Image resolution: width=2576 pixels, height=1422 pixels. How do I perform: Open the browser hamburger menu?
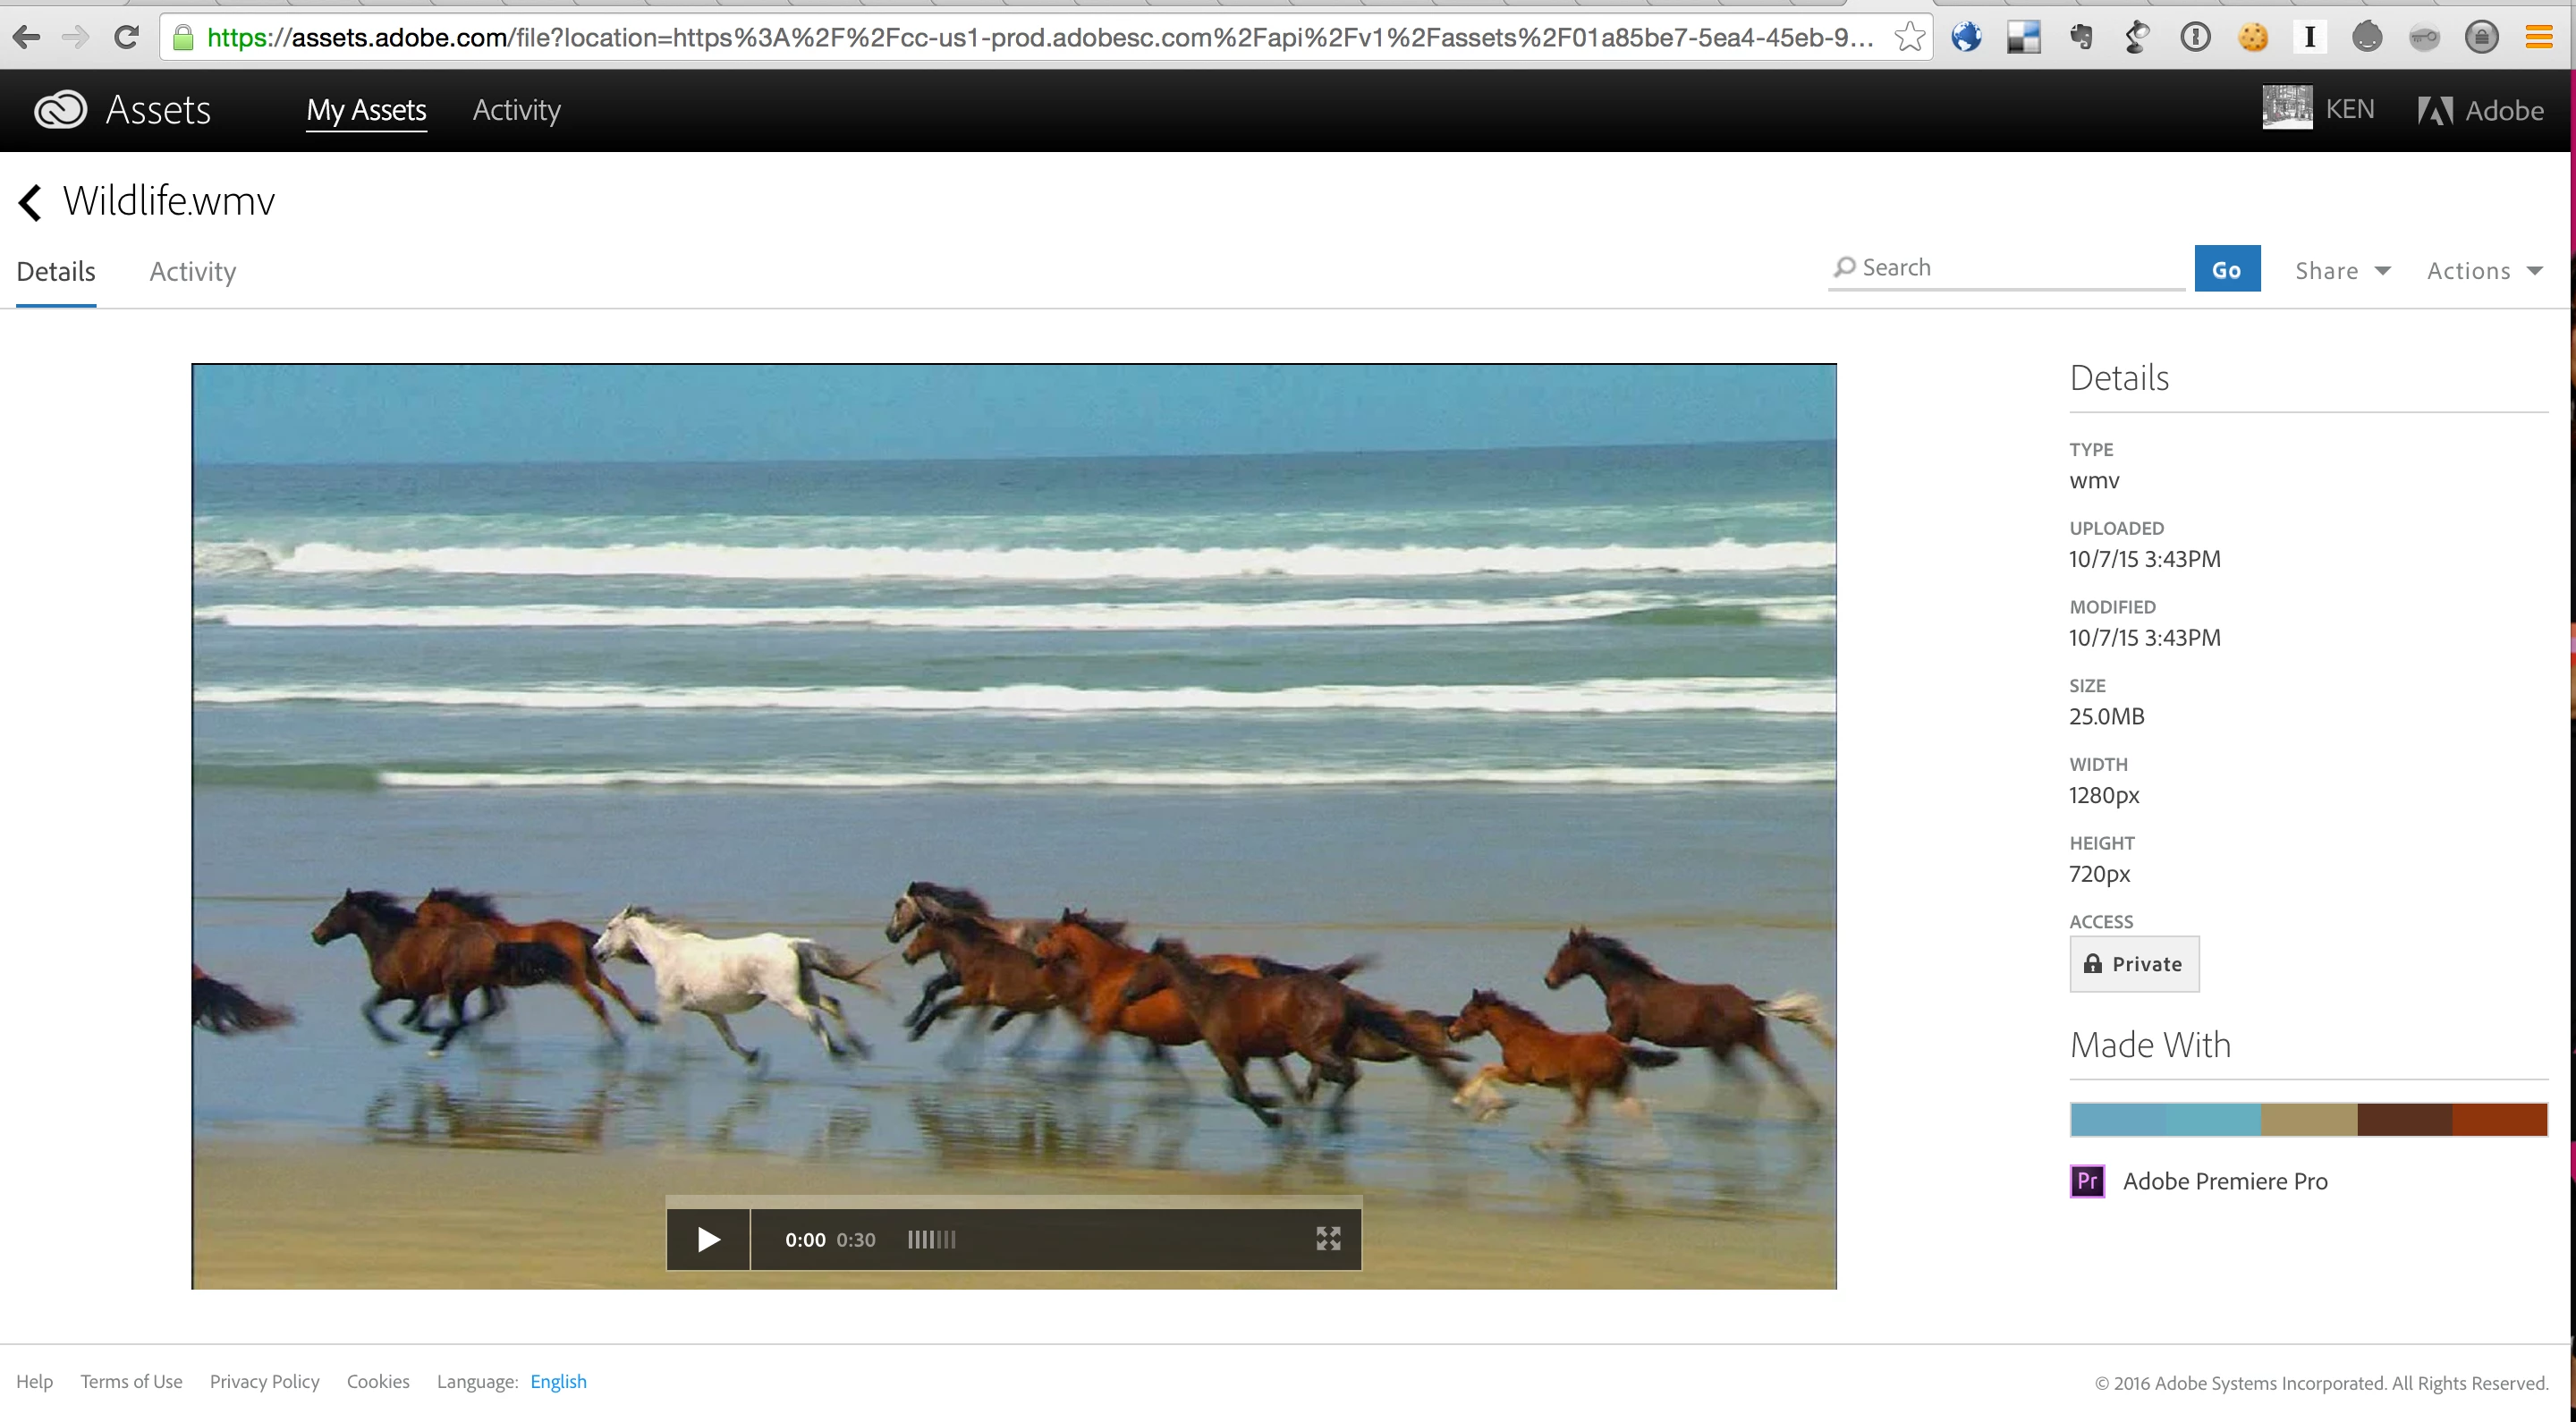[2539, 37]
